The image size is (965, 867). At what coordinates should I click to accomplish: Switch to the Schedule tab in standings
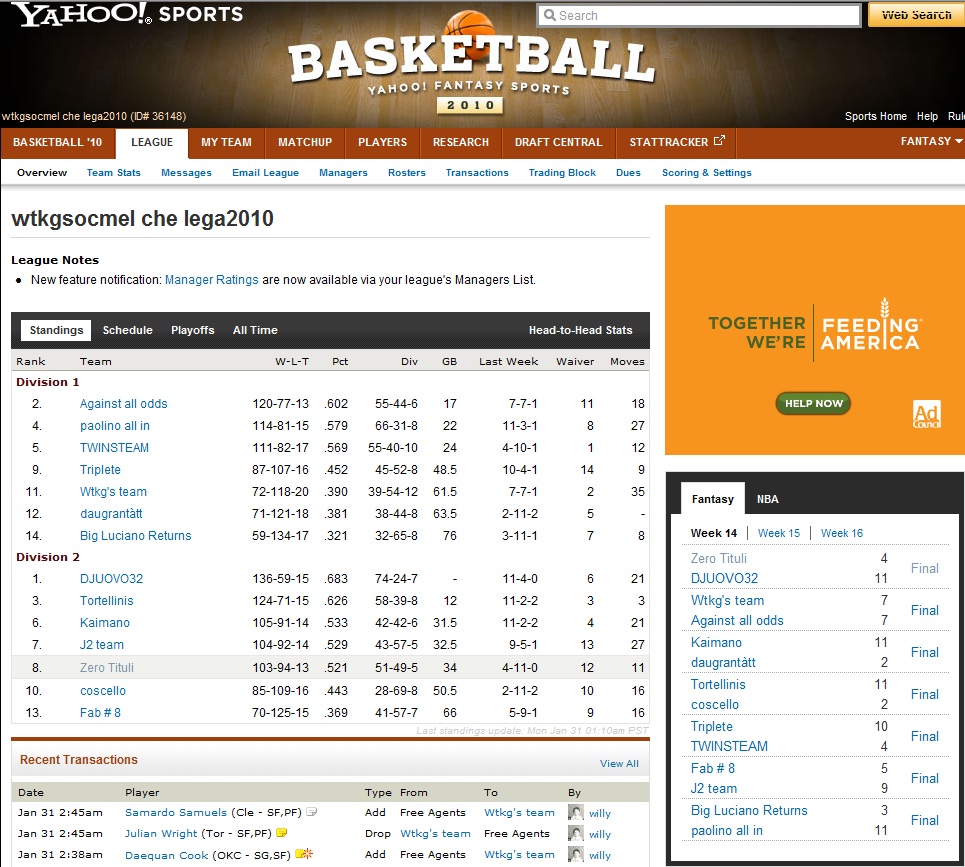tap(128, 330)
